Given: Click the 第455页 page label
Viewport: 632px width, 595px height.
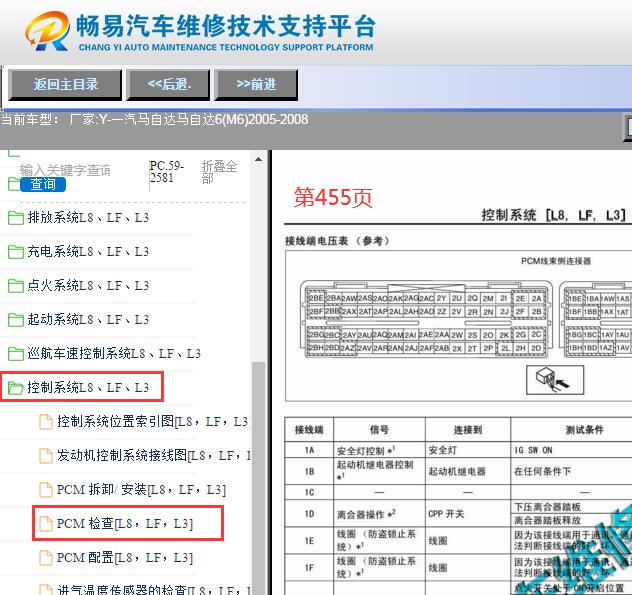Looking at the screenshot, I should pos(333,198).
